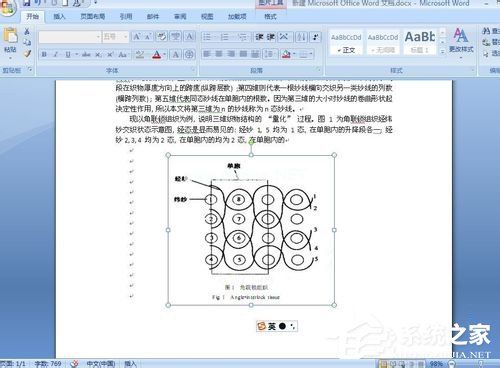
Task: Click the Increase Indent icon
Action: (x=271, y=37)
